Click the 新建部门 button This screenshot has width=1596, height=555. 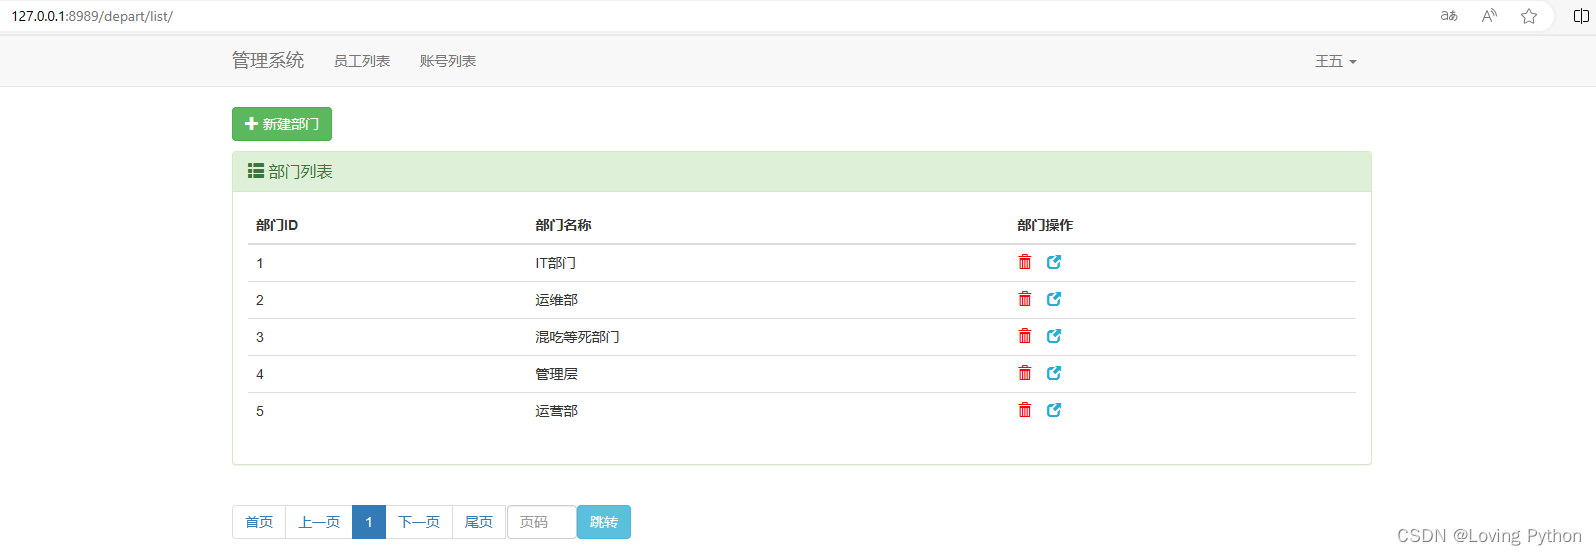tap(282, 124)
